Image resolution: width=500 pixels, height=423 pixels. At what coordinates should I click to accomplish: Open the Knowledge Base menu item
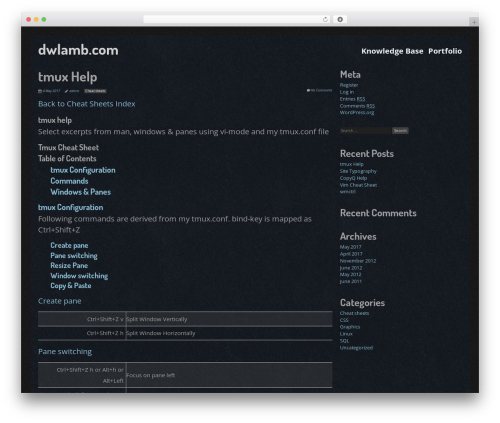click(x=392, y=51)
